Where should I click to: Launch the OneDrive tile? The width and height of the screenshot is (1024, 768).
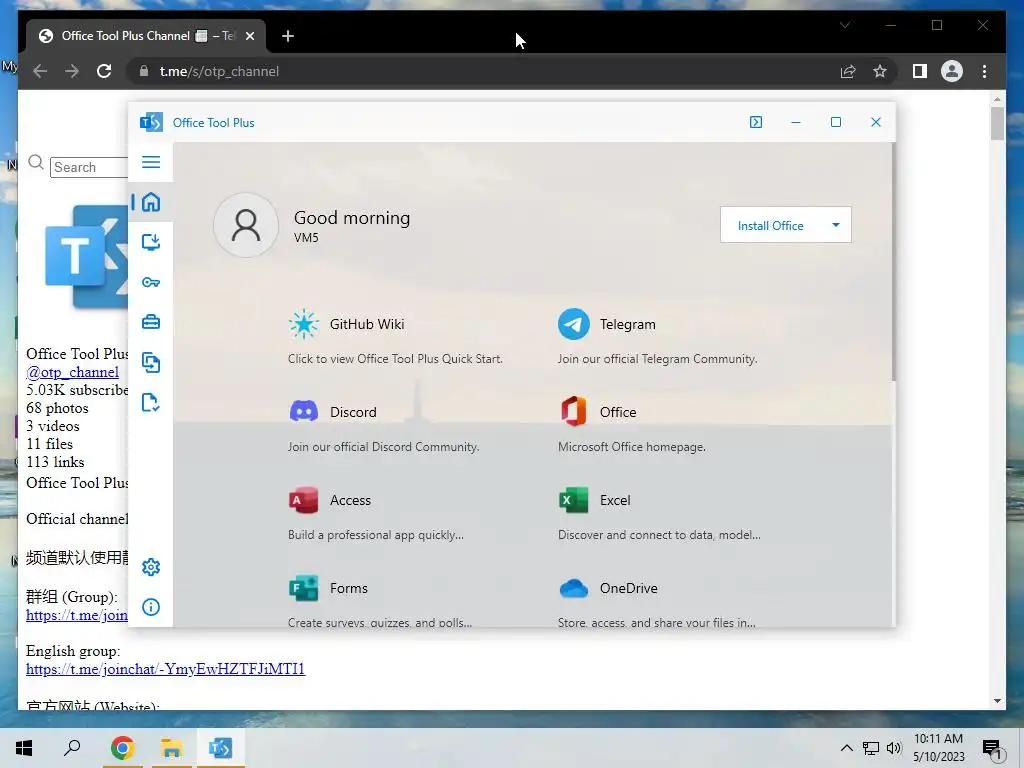point(657,600)
